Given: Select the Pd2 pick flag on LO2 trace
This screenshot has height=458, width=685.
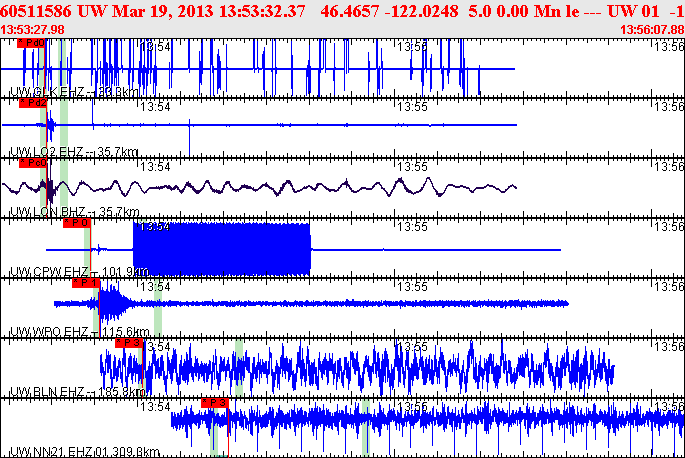Looking at the screenshot, I should tap(33, 103).
